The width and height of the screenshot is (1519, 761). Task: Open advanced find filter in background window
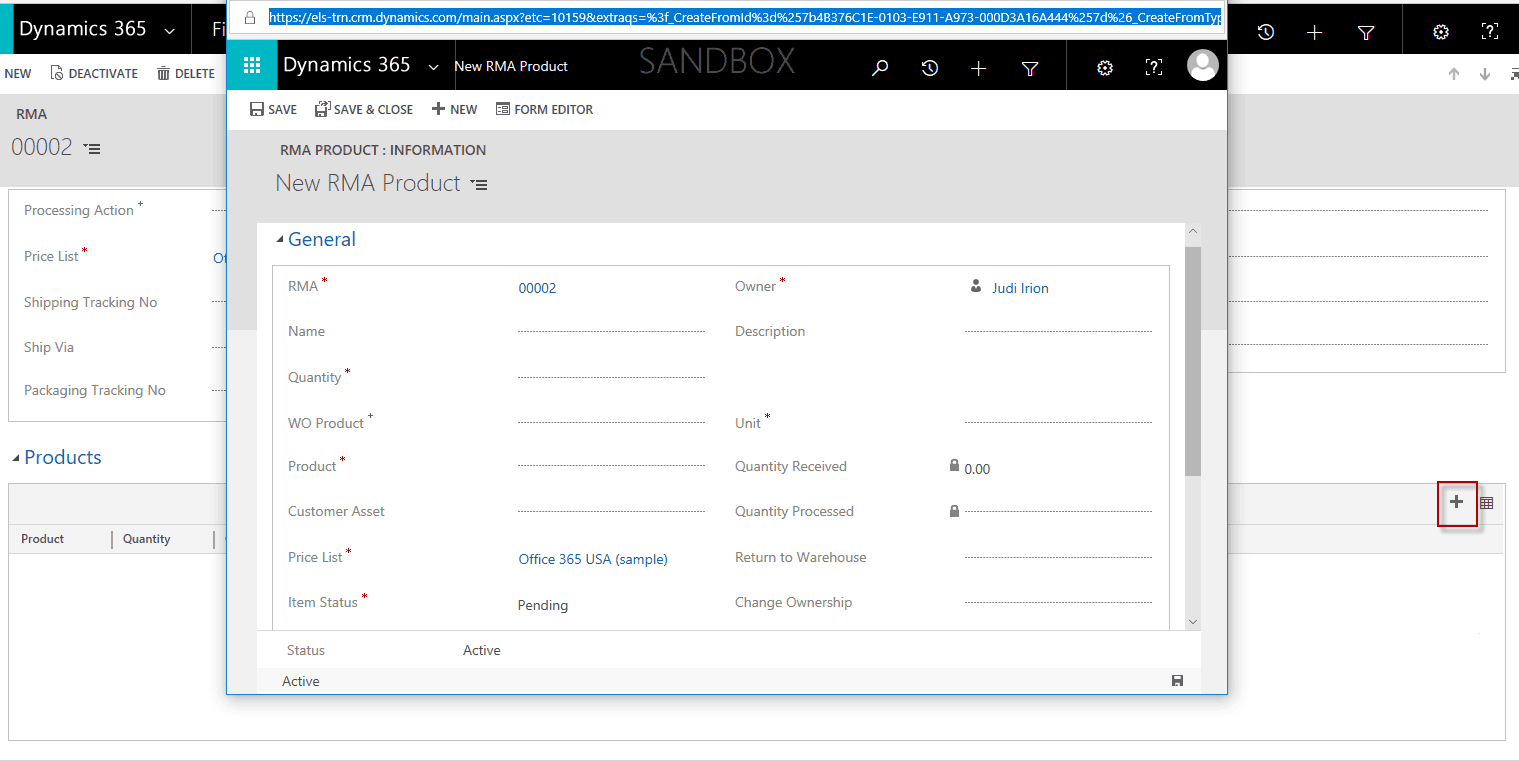point(1366,32)
